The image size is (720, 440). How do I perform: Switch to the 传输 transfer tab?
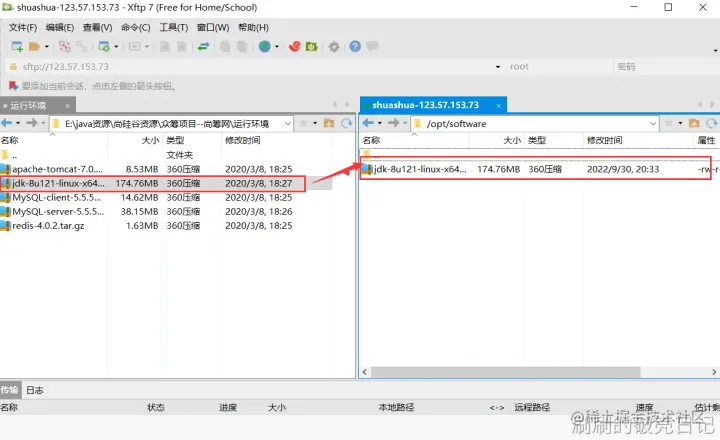click(9, 390)
